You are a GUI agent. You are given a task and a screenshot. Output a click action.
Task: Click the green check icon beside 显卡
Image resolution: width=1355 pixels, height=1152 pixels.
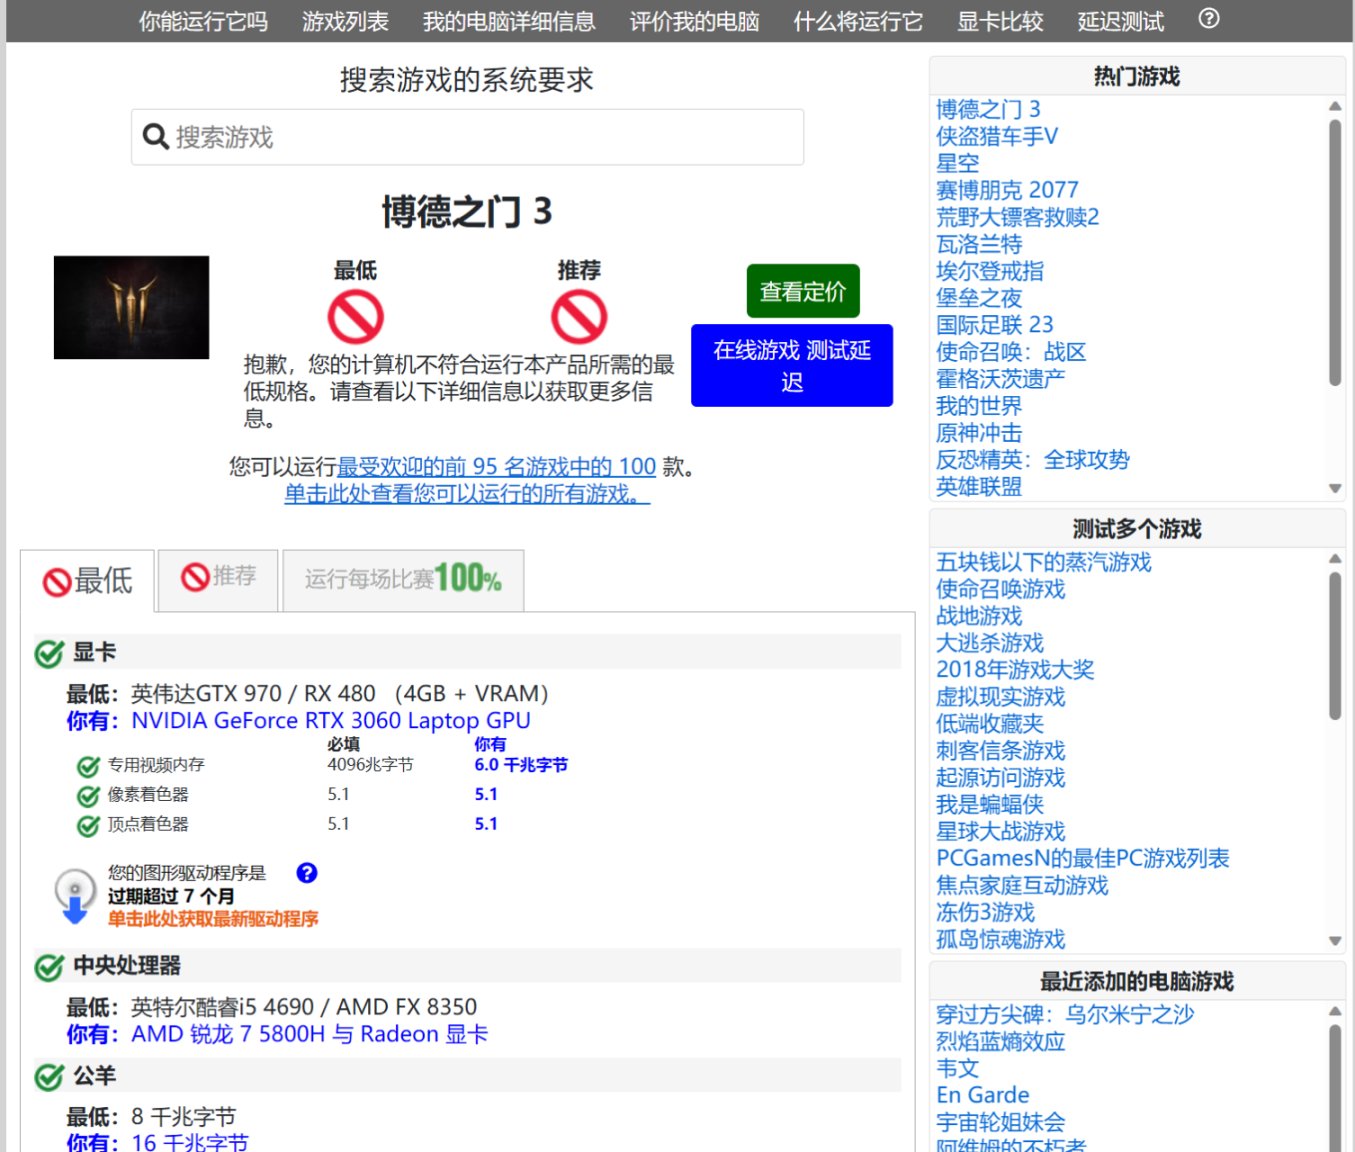click(49, 654)
